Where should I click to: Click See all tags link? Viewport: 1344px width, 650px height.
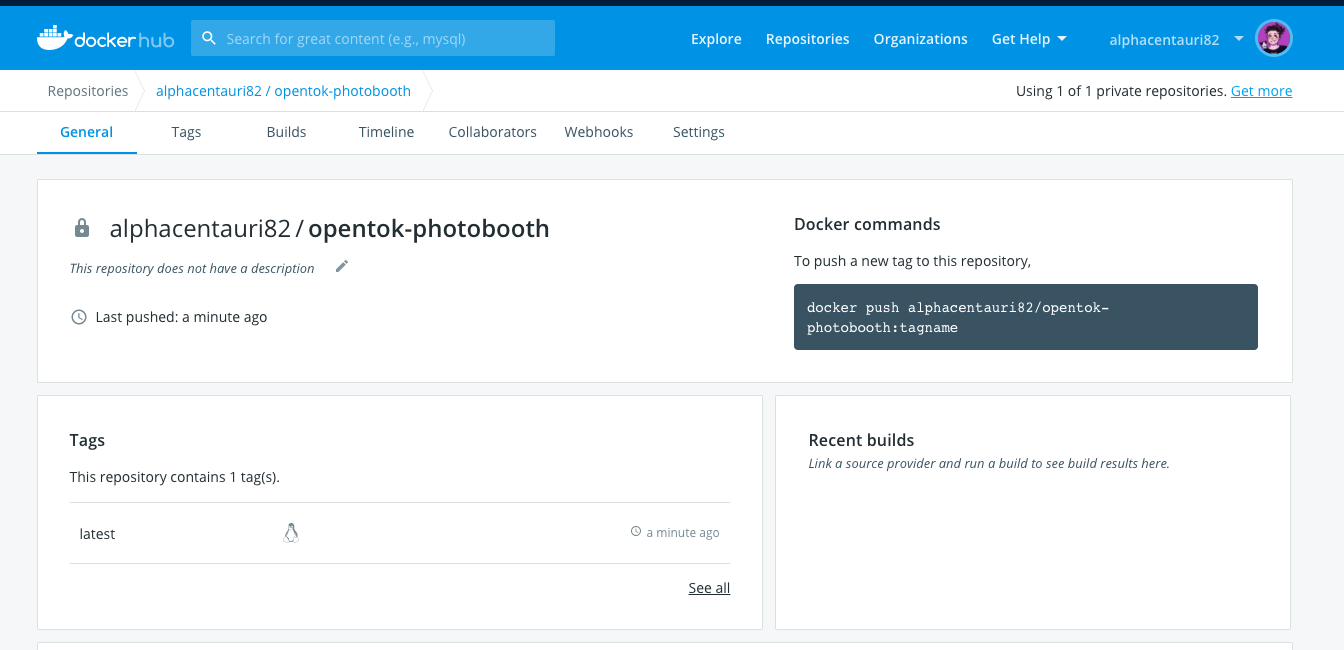pyautogui.click(x=709, y=588)
